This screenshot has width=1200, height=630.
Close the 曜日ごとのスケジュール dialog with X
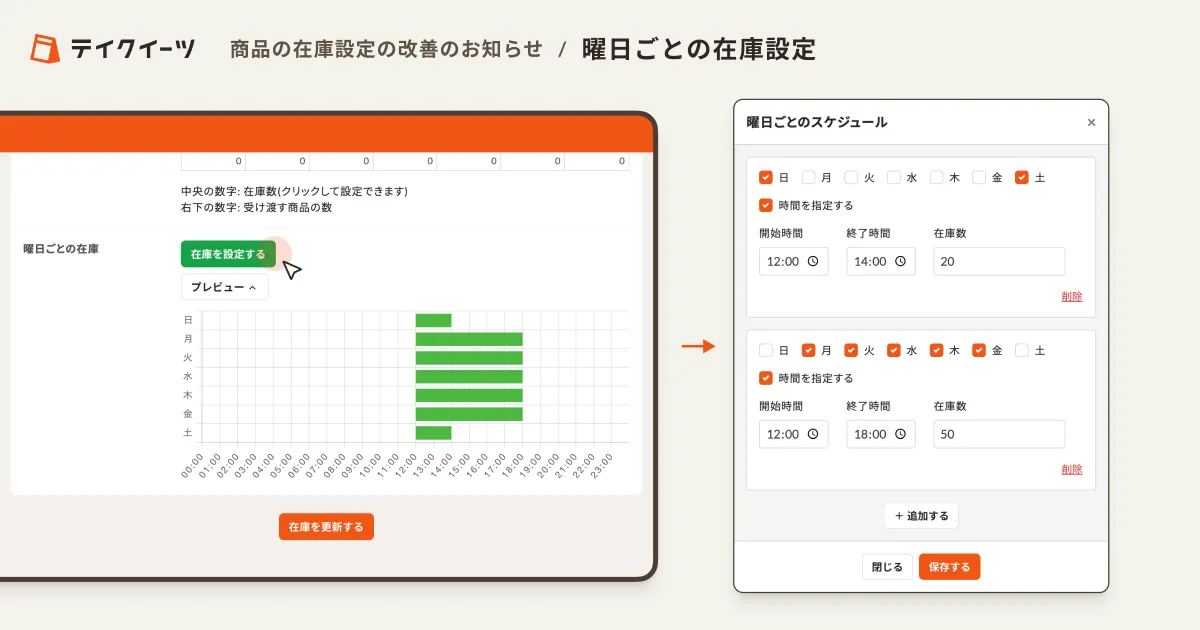pos(1091,123)
